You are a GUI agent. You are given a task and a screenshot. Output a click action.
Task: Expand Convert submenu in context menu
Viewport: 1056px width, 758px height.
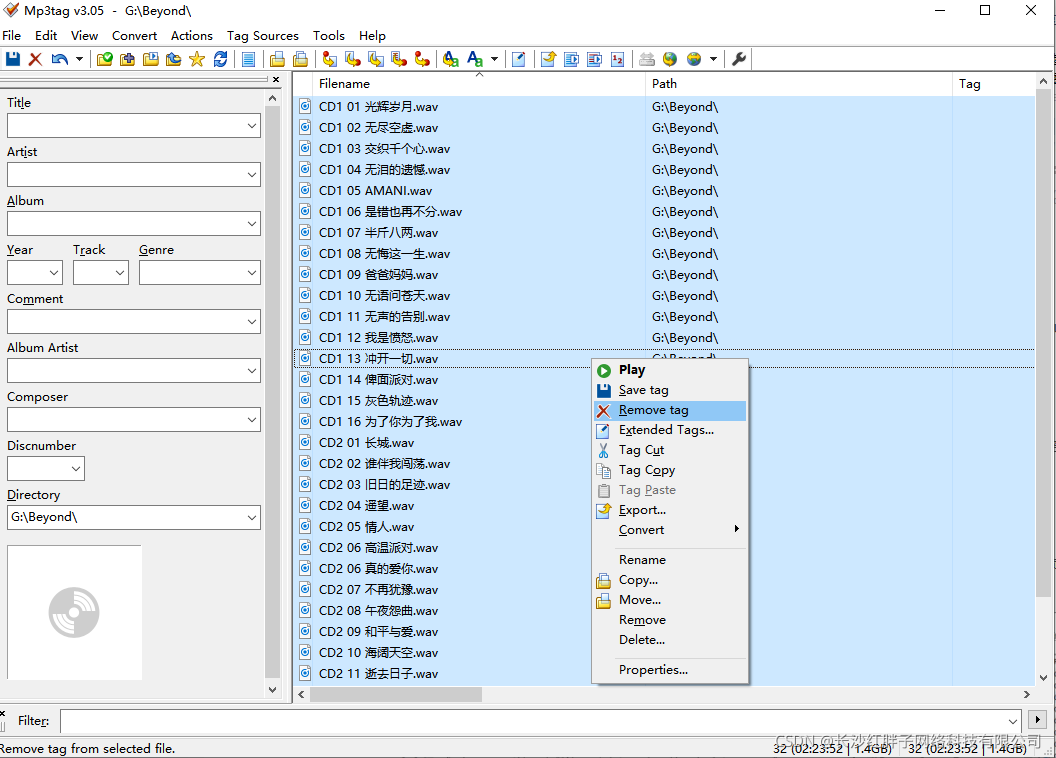coord(670,530)
